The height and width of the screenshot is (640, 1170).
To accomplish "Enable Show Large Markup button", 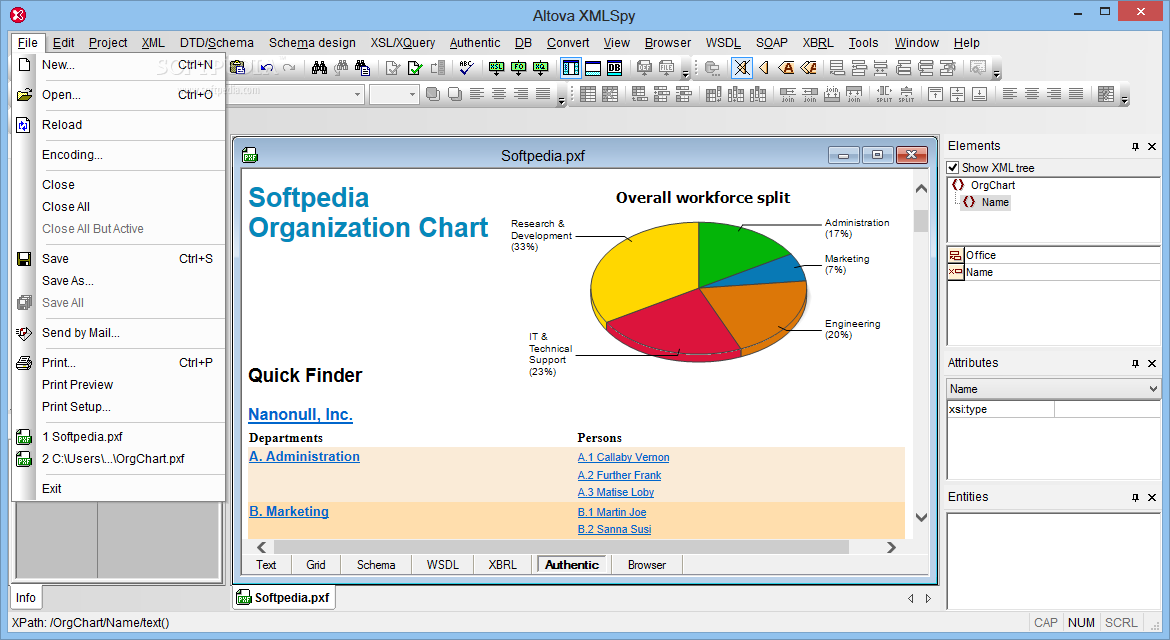I will [786, 68].
